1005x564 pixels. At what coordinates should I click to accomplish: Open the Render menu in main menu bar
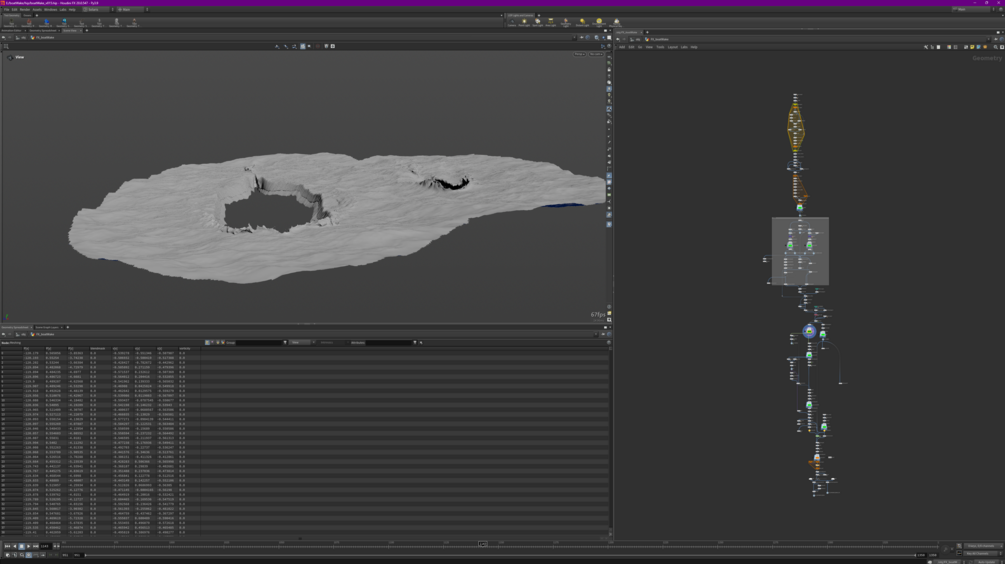click(25, 10)
